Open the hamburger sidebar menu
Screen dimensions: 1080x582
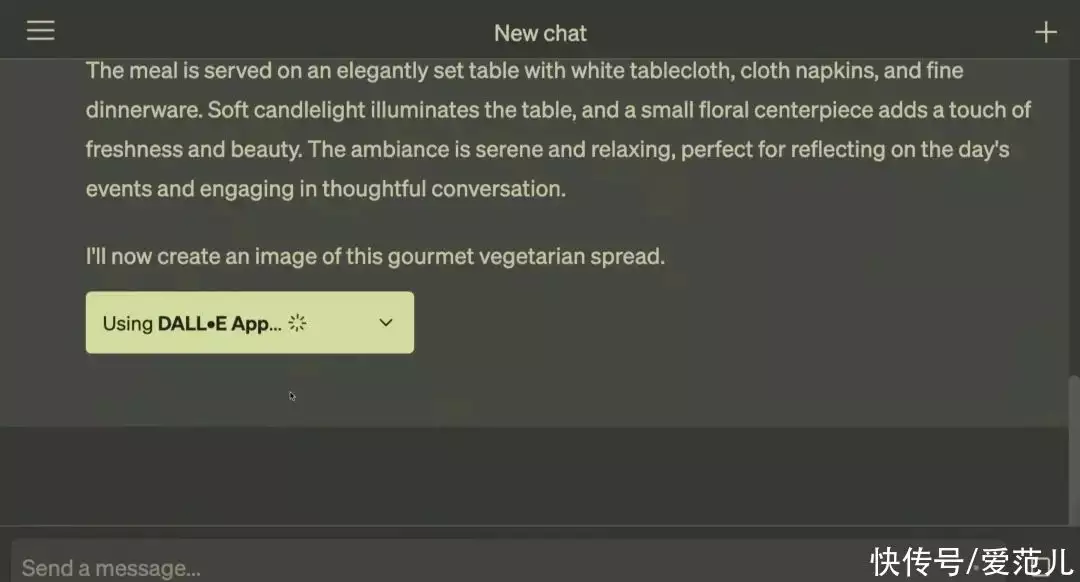40,31
